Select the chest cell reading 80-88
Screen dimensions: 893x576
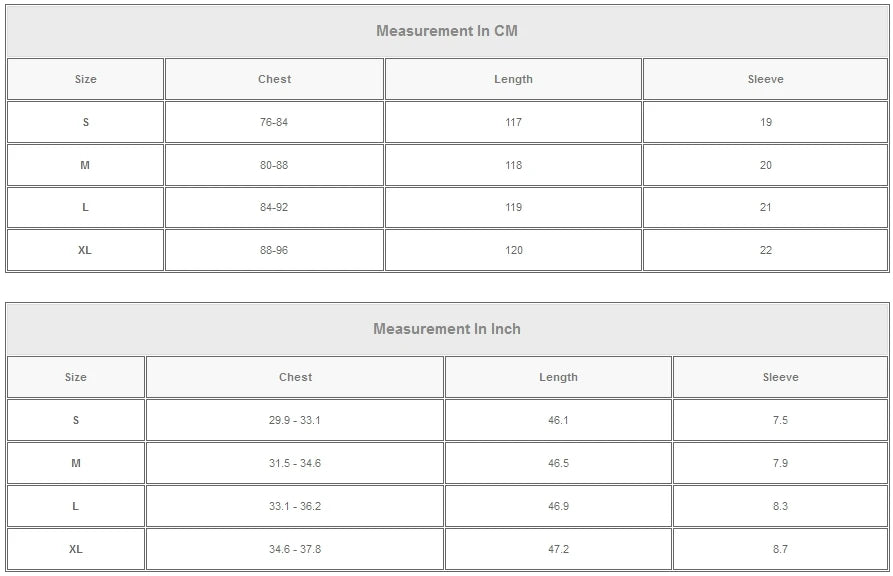(x=274, y=165)
